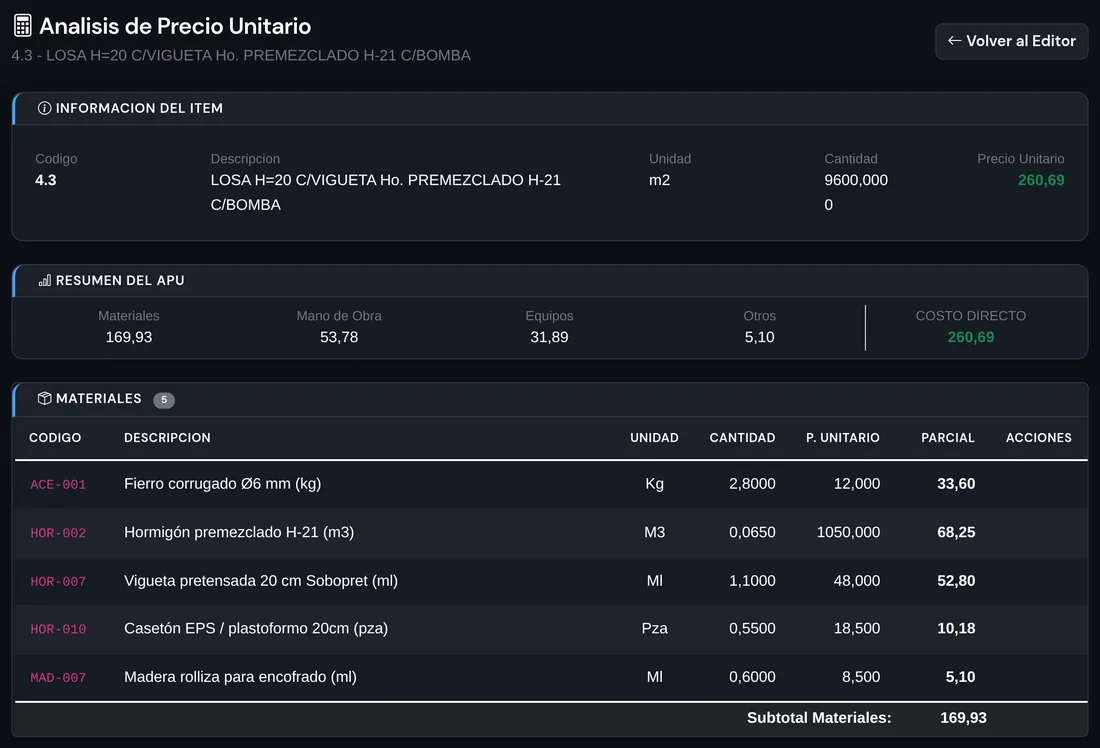The image size is (1100, 748).
Task: Click the CODIGO column header
Action: 55,438
